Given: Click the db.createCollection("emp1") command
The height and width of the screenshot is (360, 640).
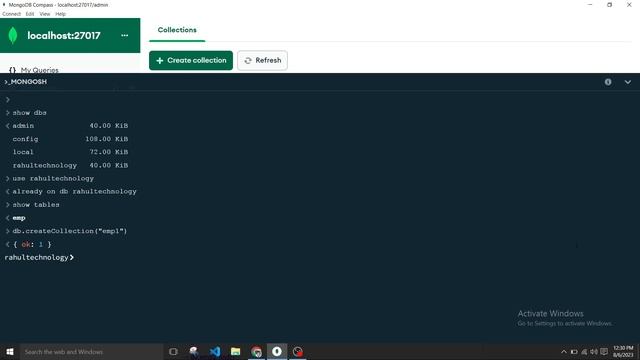Looking at the screenshot, I should coord(70,231).
